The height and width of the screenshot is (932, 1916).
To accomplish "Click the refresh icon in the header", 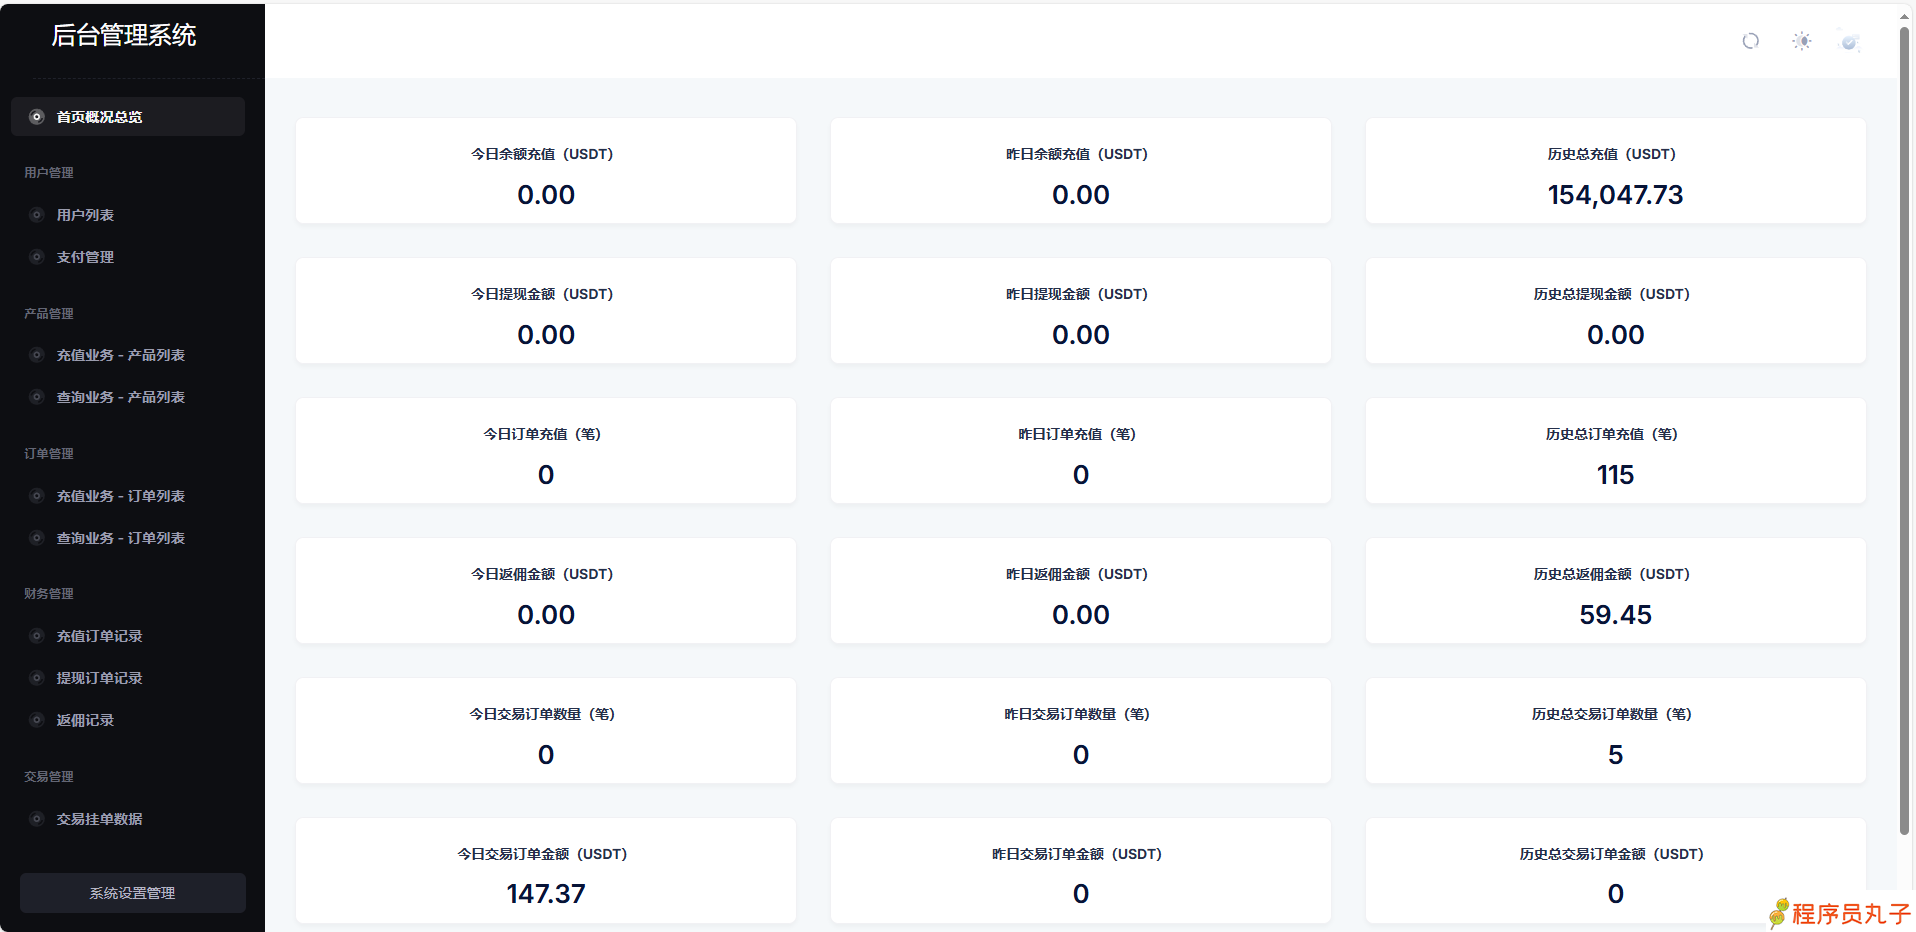I will pyautogui.click(x=1750, y=41).
